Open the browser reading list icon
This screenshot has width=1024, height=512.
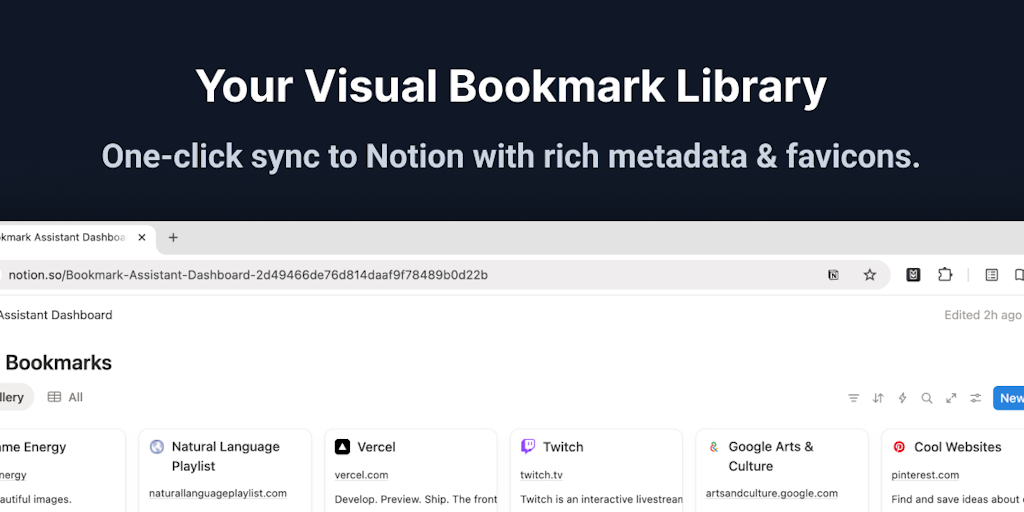(992, 275)
